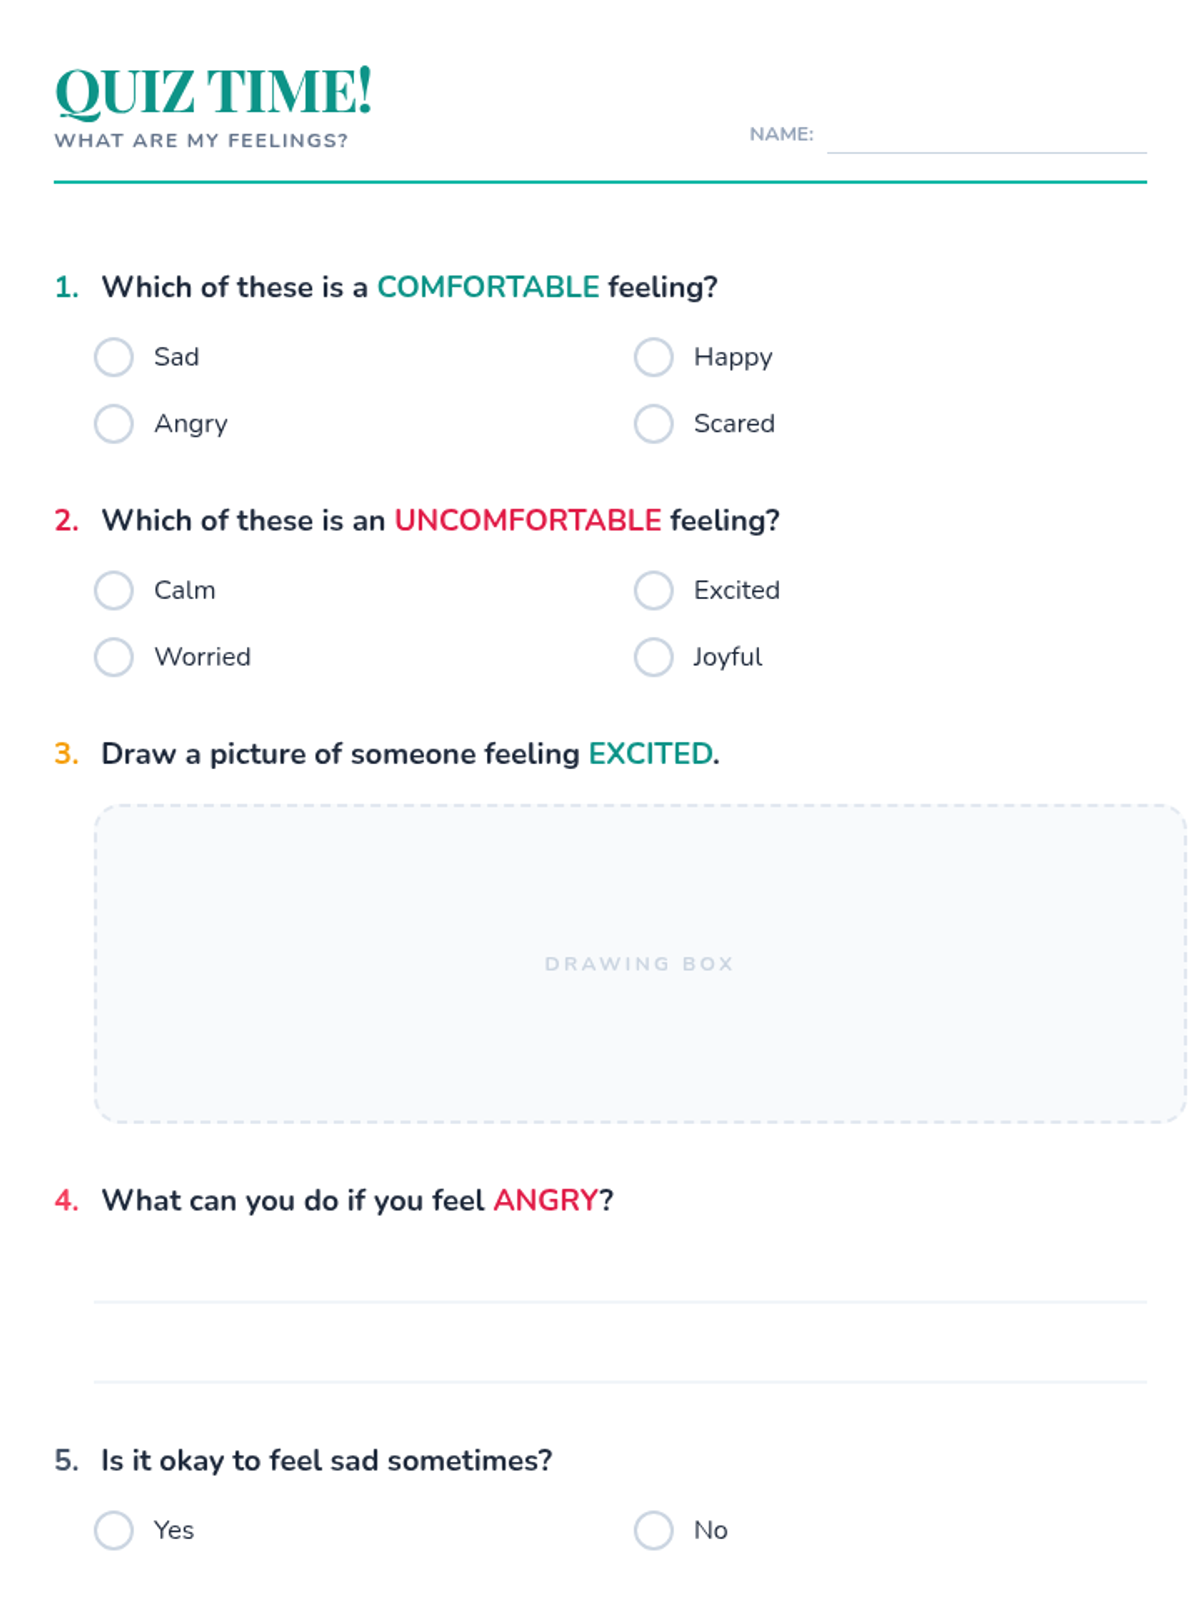Image resolution: width=1200 pixels, height=1600 pixels.
Task: Click the What Are My Feelings subtitle
Action: pos(201,141)
